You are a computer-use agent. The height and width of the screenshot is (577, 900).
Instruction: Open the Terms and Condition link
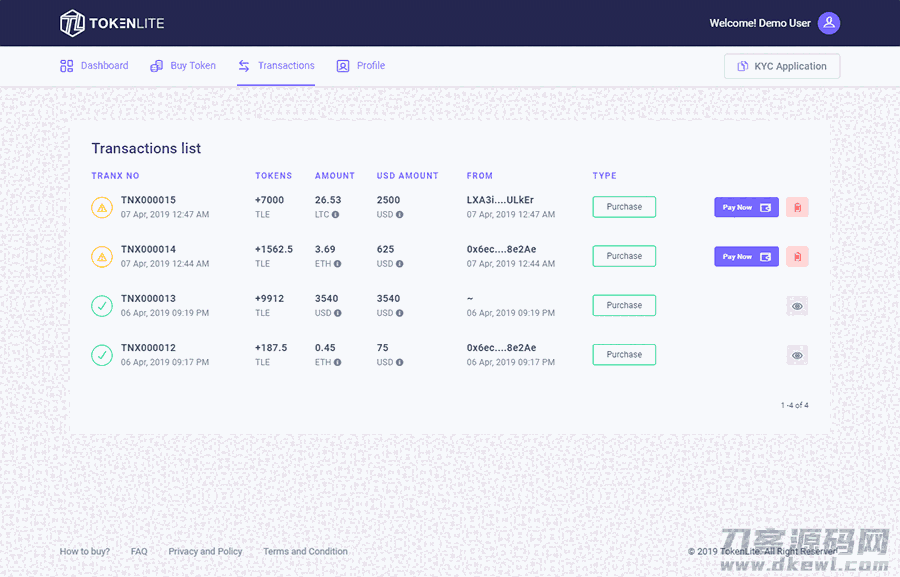[305, 551]
